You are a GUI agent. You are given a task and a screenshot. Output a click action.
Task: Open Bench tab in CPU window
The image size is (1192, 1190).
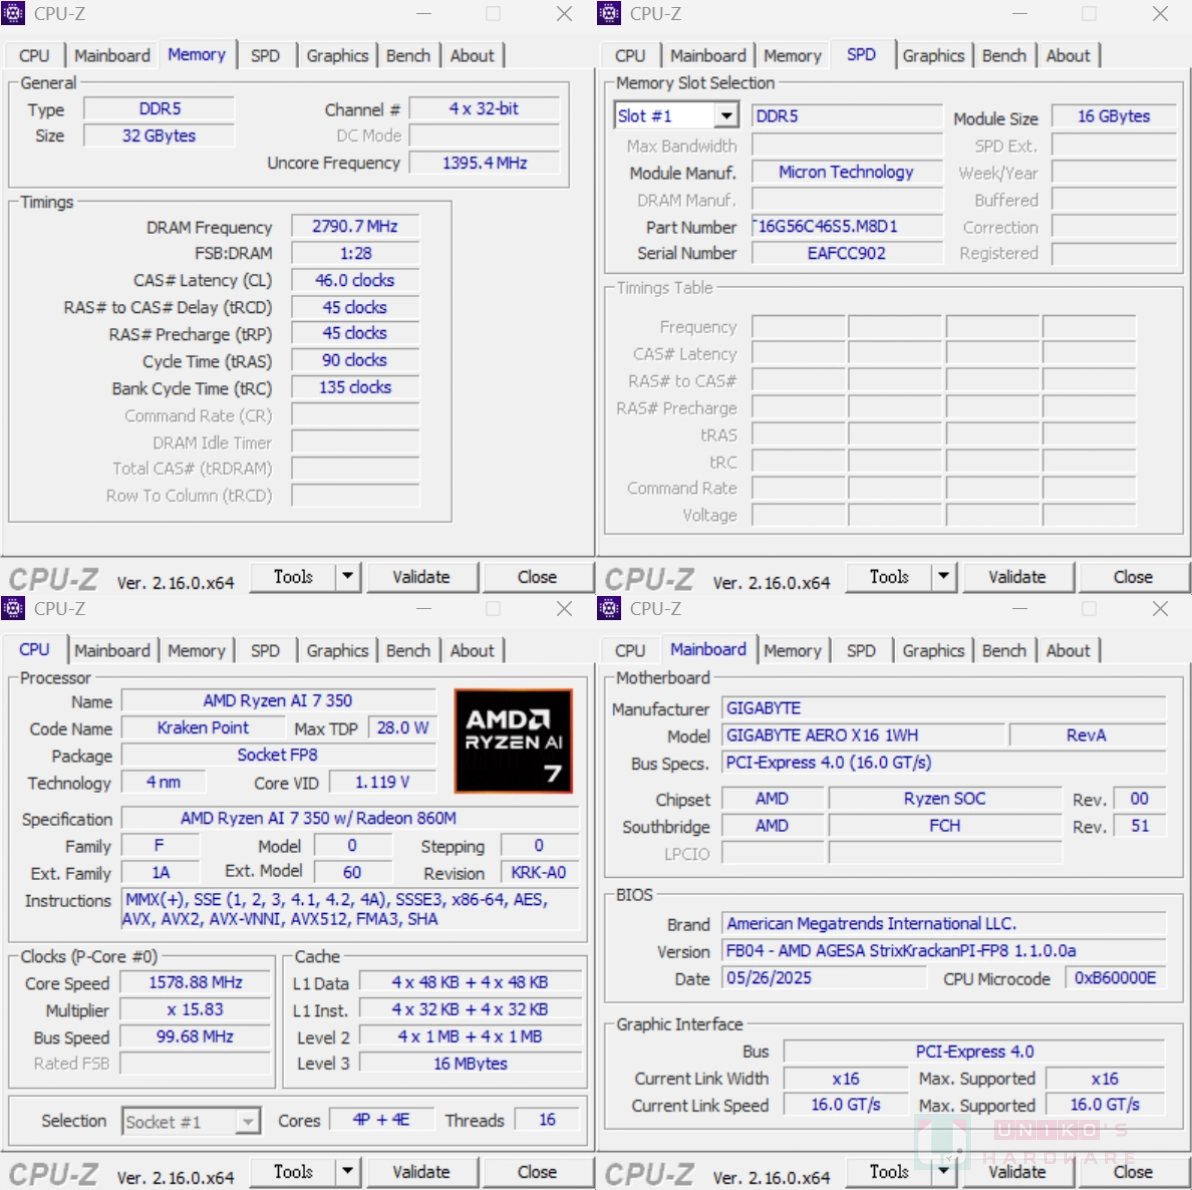tap(408, 651)
